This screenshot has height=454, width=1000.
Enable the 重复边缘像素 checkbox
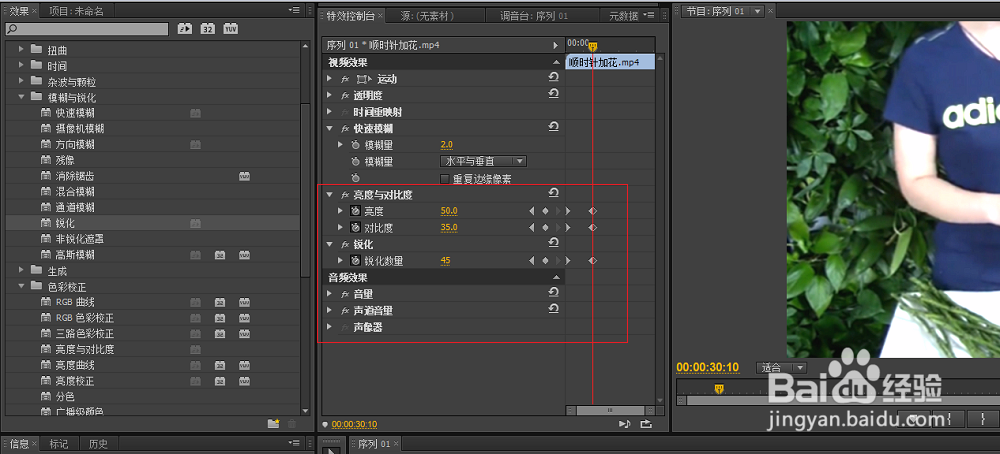[445, 179]
